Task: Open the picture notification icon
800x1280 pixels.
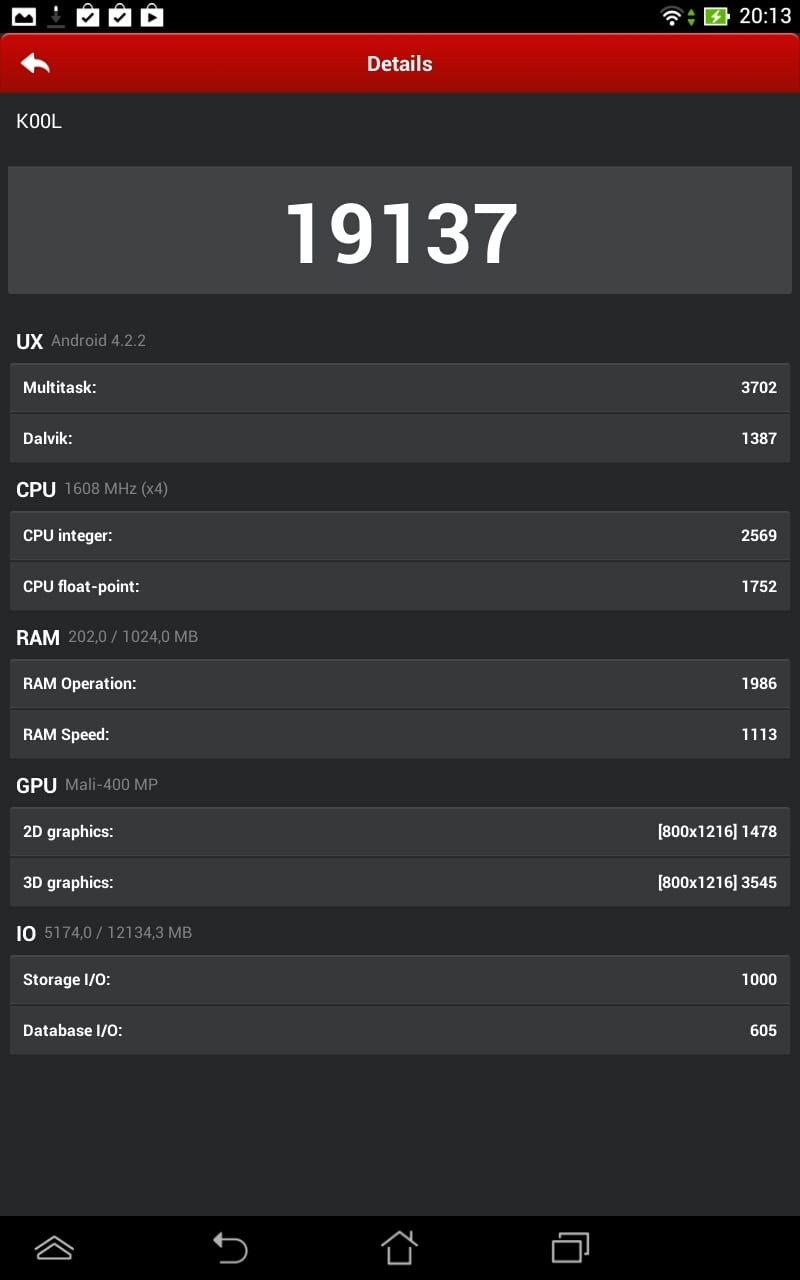Action: pyautogui.click(x=23, y=16)
